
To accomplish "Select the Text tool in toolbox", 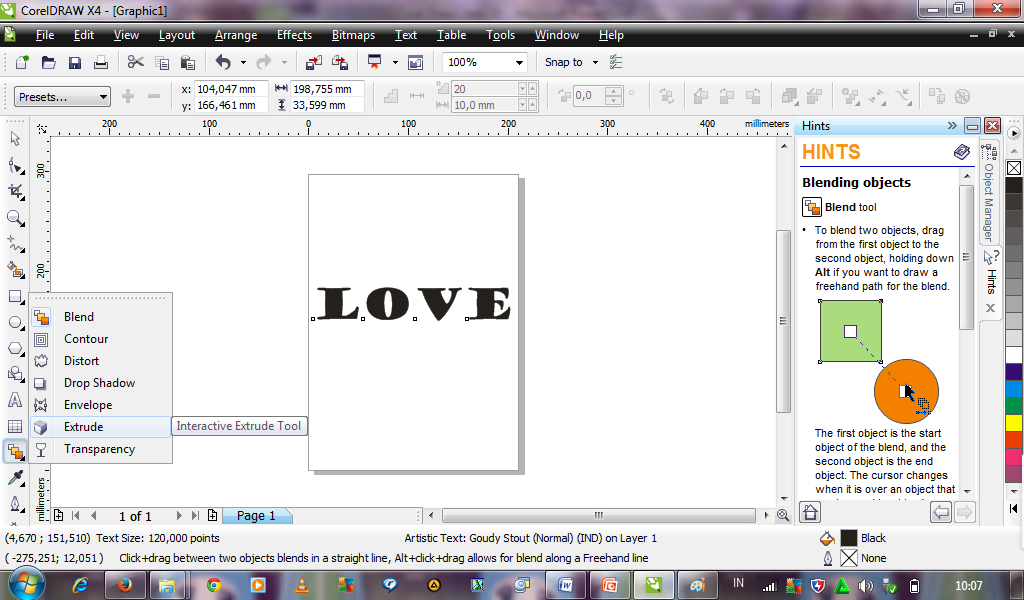I will [x=15, y=400].
